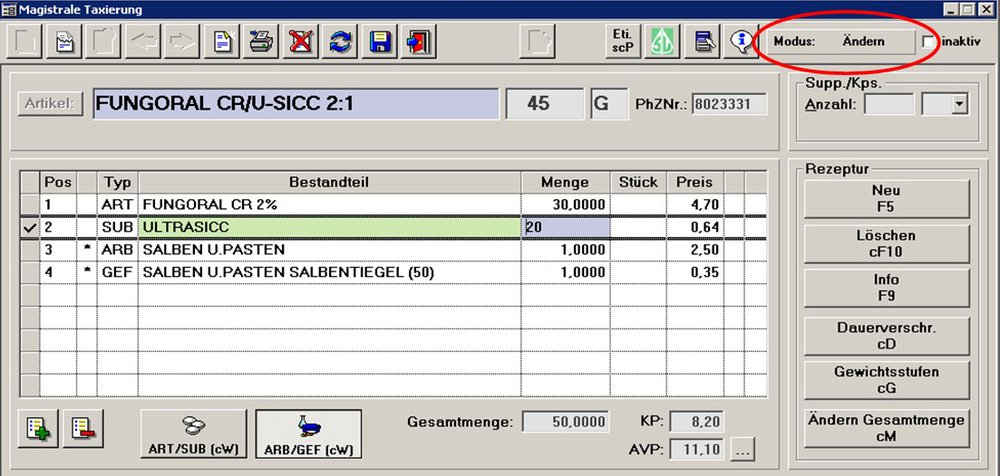This screenshot has width=1000, height=476.
Task: Click the AVP field showing 11,10
Action: click(696, 450)
